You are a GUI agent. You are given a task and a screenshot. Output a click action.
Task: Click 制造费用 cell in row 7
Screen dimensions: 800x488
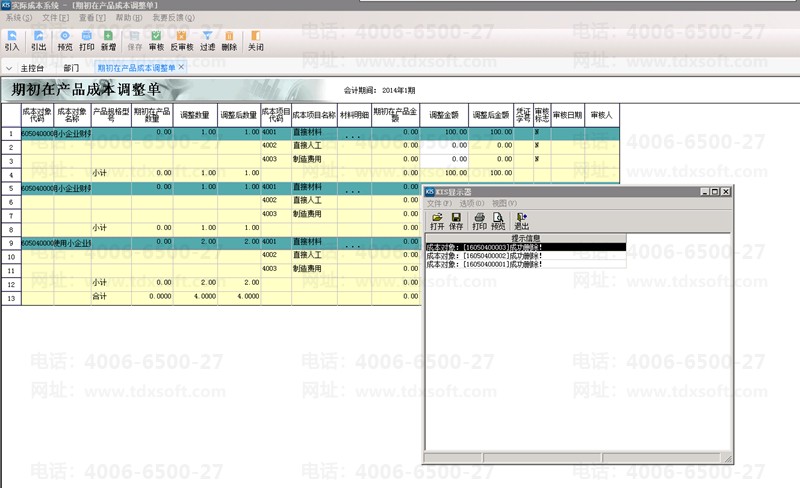point(314,214)
